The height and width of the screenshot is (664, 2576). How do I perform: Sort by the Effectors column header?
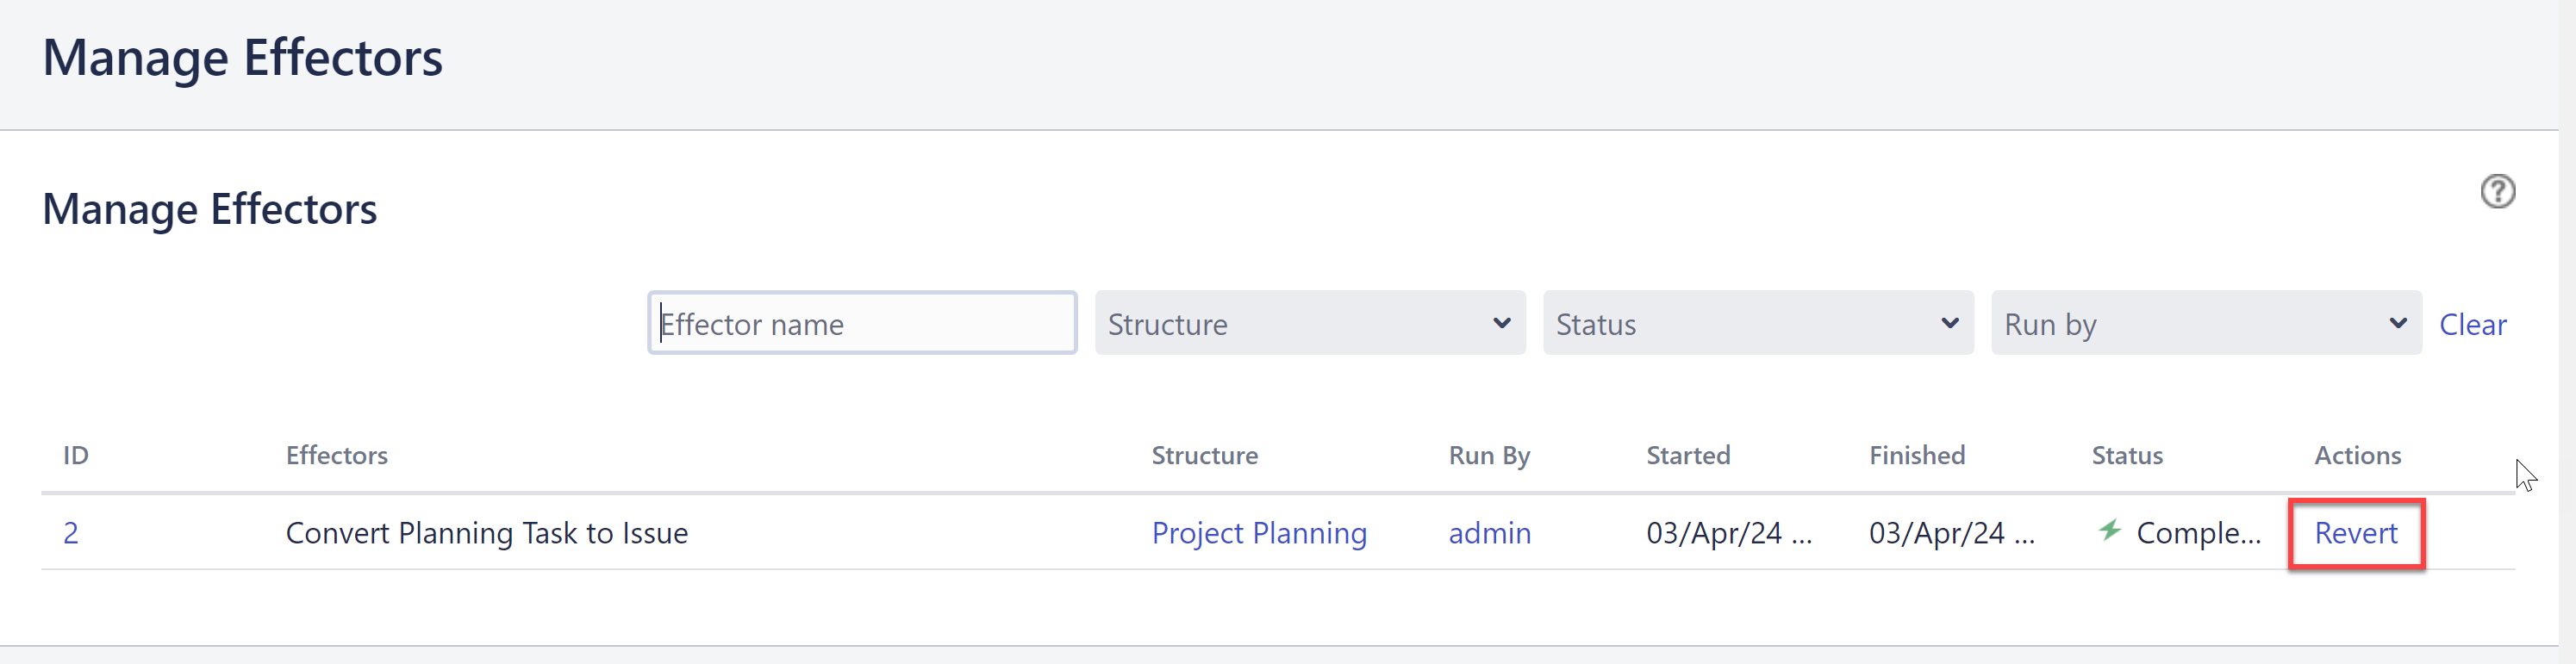point(336,455)
